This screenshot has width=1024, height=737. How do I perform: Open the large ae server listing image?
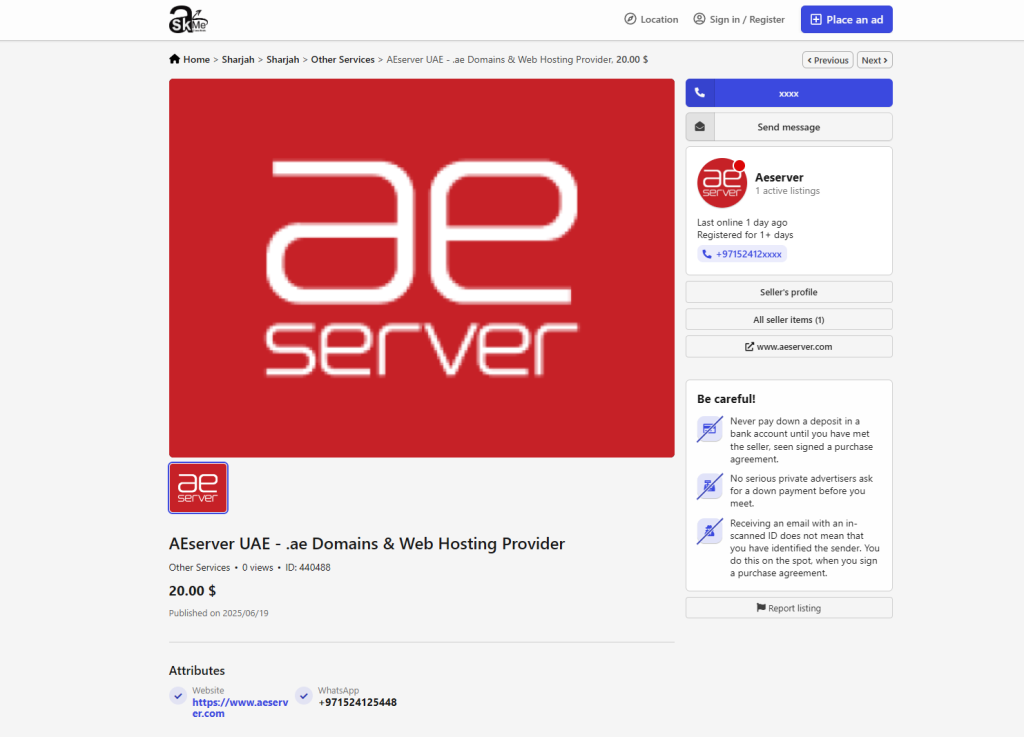point(422,268)
